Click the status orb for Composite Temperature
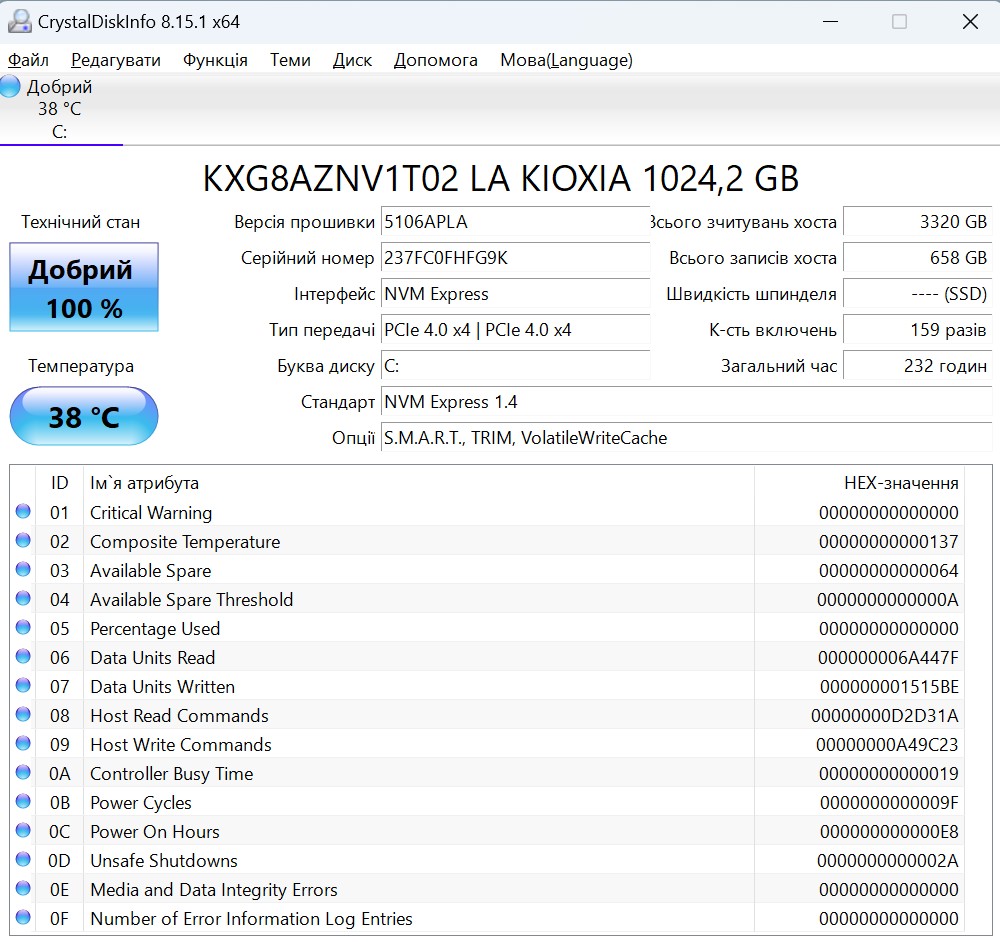Screen dimensions: 1000x942 click(x=23, y=541)
